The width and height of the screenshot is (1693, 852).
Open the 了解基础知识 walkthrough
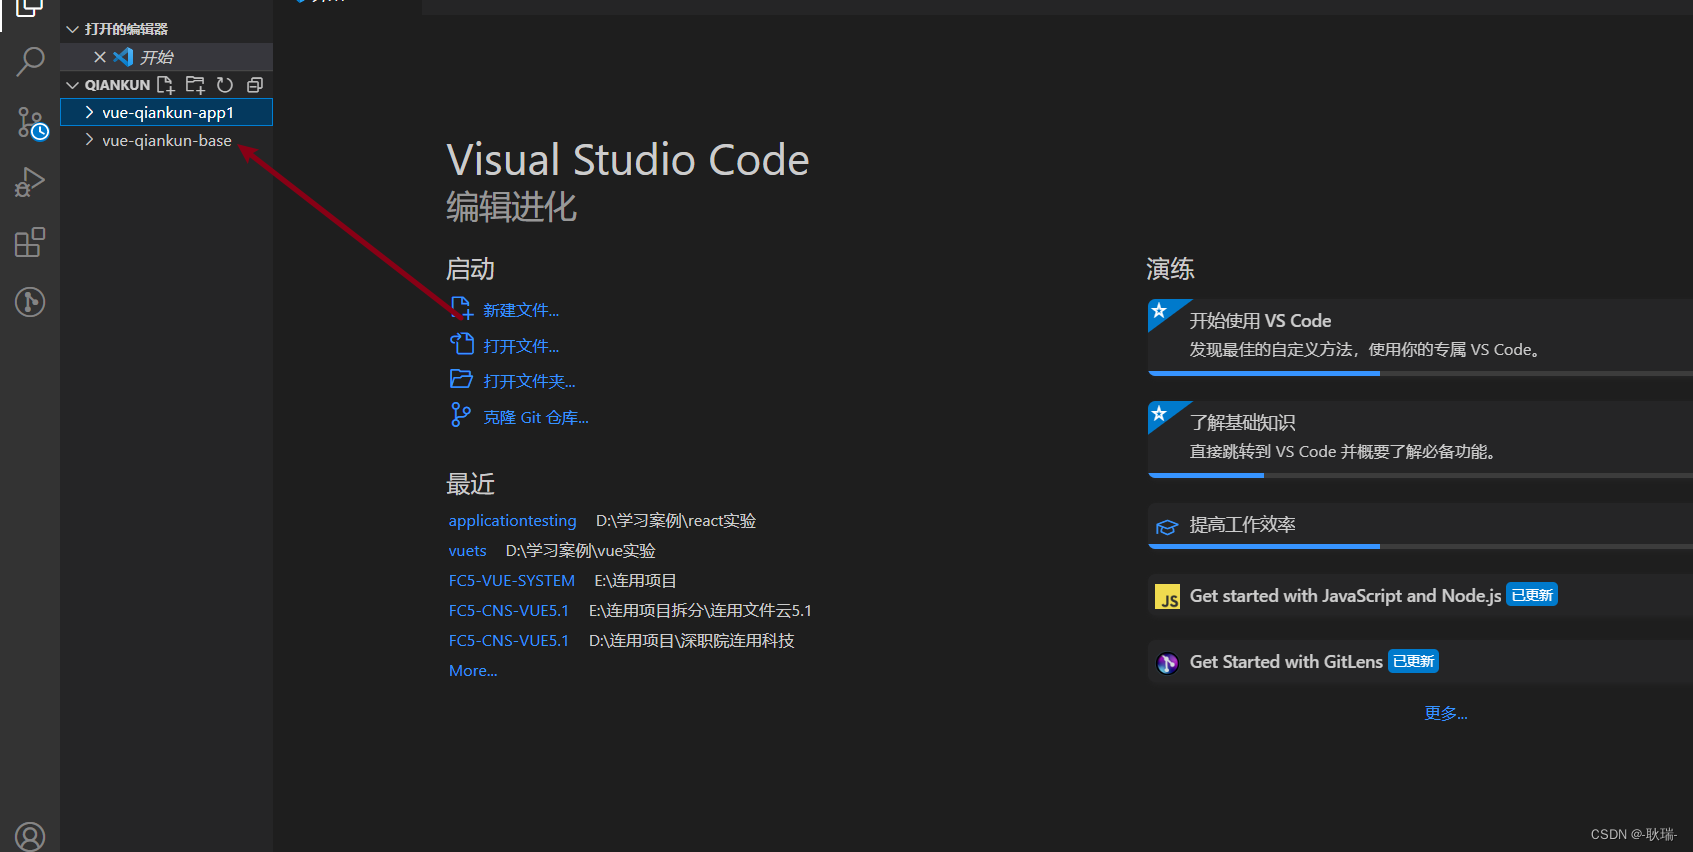tap(1420, 438)
